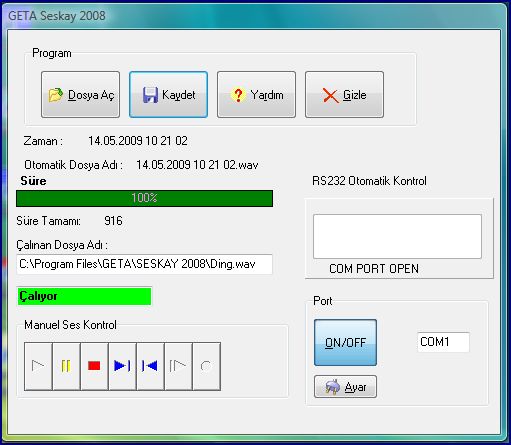Open a file with Dosya Aç

tap(80, 95)
